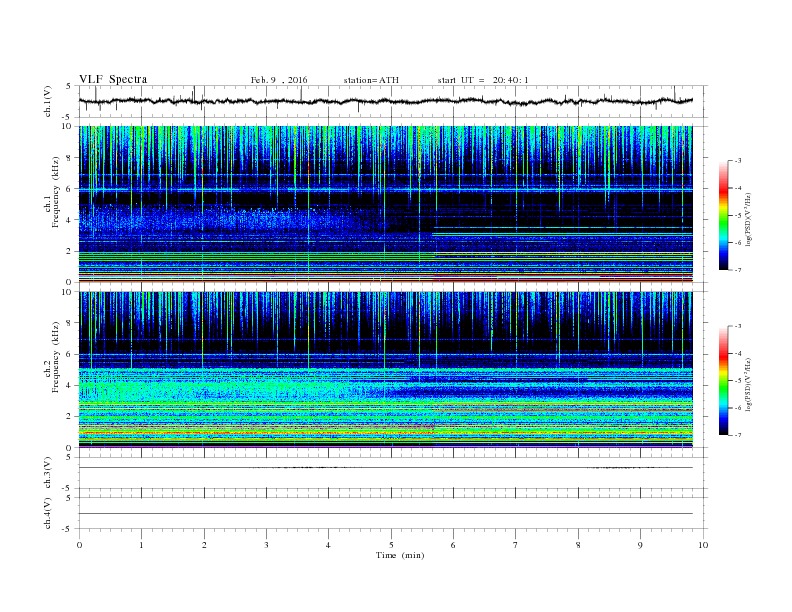The height and width of the screenshot is (612, 792).
Task: Click the "1" tick label on the time axis
Action: pyautogui.click(x=142, y=545)
